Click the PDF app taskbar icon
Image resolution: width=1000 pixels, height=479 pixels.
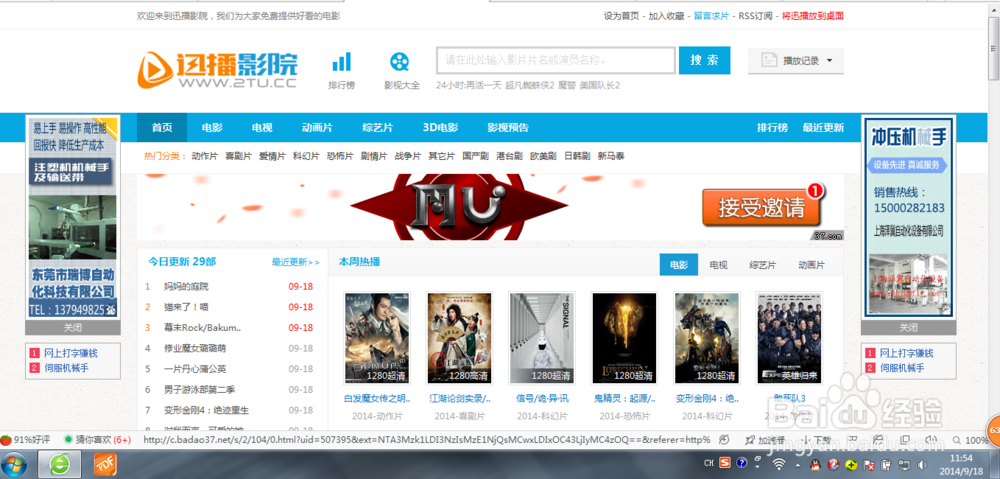pos(105,464)
